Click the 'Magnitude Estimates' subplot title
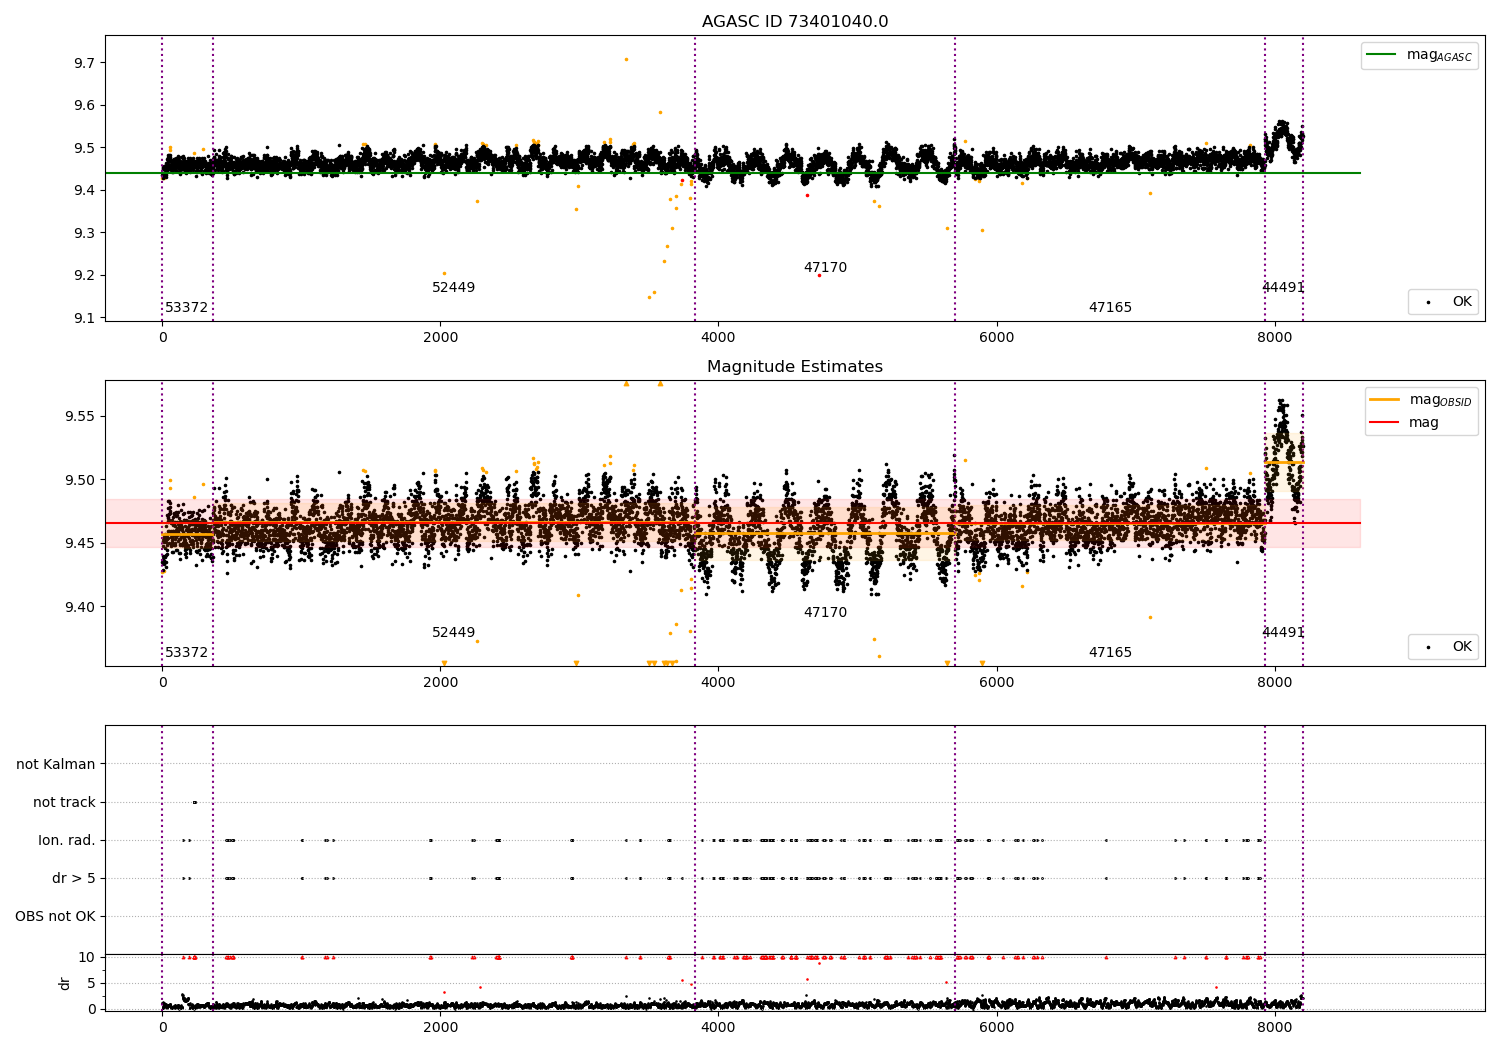The height and width of the screenshot is (1050, 1500). tap(795, 367)
